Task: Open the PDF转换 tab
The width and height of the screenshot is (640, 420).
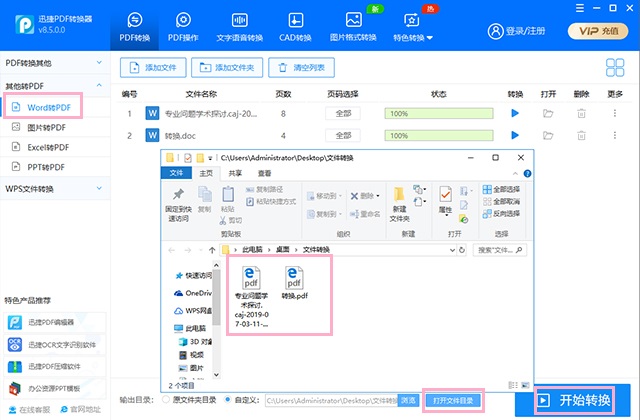Action: 134,27
